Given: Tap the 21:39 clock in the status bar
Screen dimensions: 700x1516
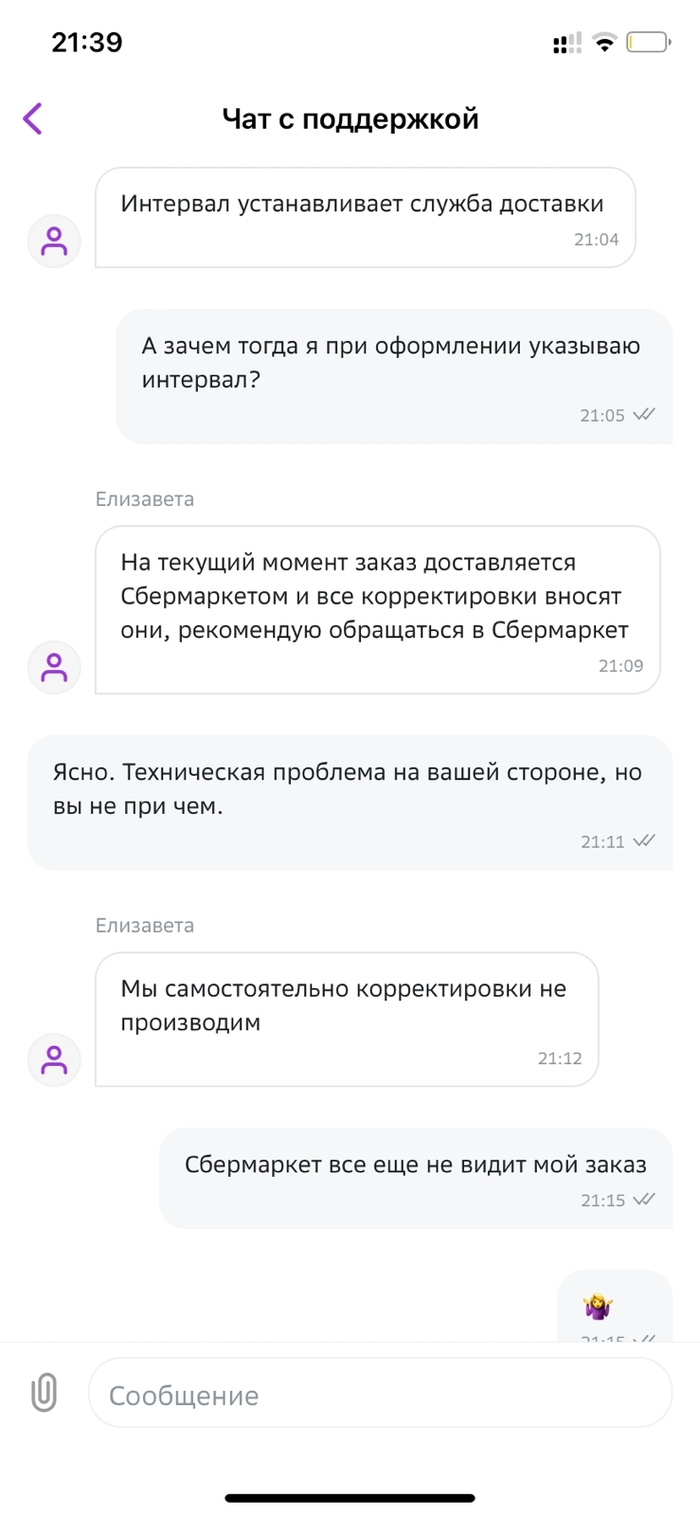Looking at the screenshot, I should point(87,42).
